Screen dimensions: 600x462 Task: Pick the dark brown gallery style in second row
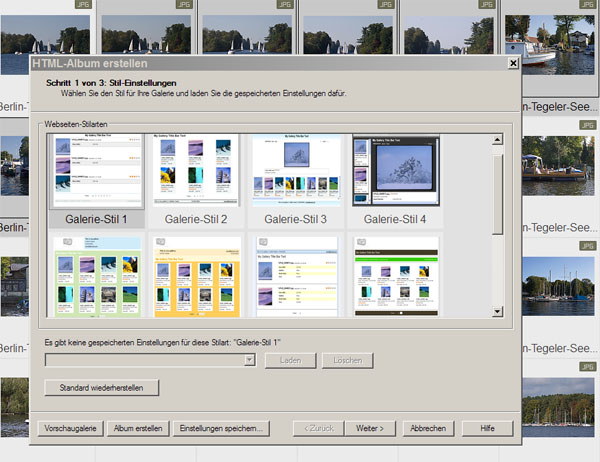(x=395, y=275)
